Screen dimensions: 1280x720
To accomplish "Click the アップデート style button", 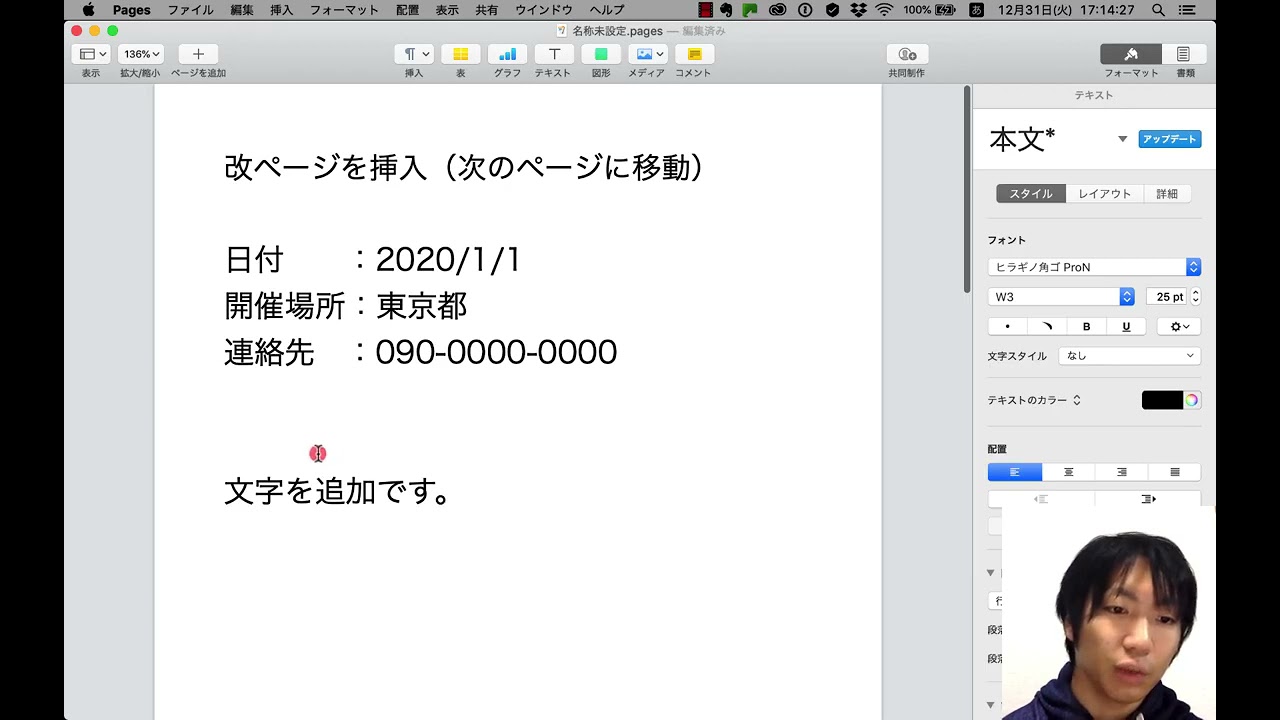I will pyautogui.click(x=1170, y=139).
